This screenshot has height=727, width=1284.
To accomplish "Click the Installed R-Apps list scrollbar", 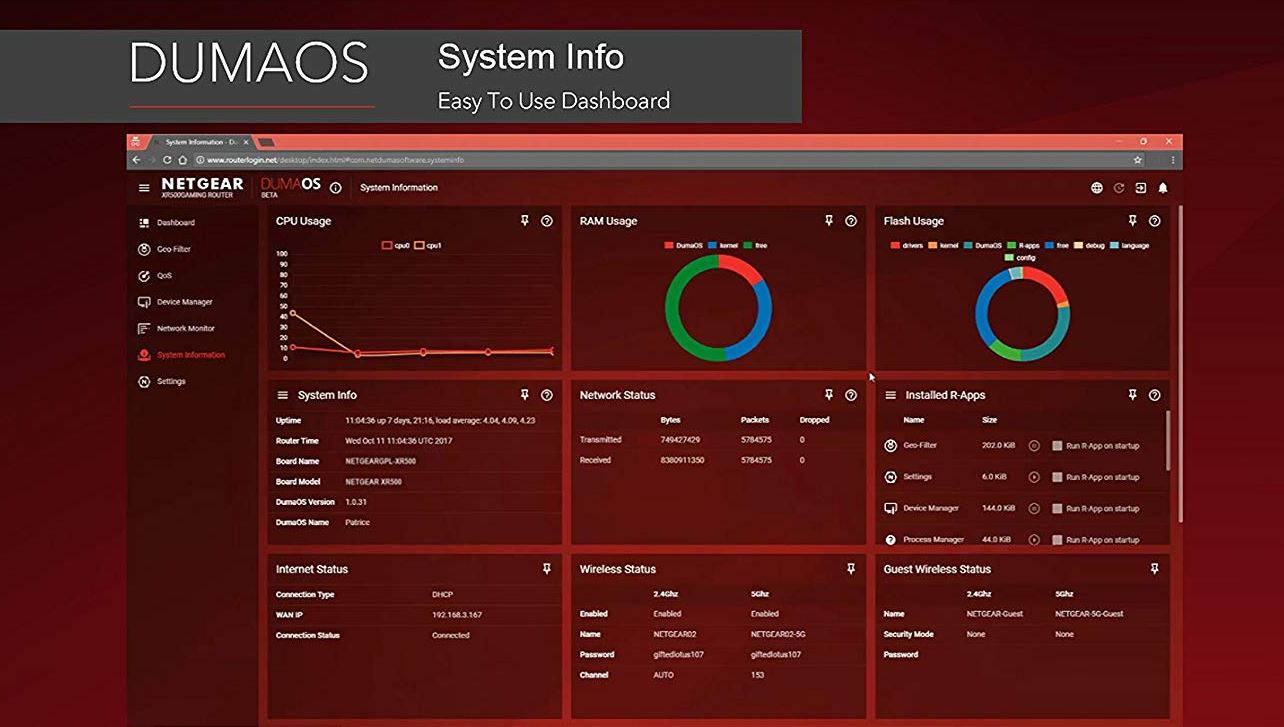I will pyautogui.click(x=1168, y=441).
